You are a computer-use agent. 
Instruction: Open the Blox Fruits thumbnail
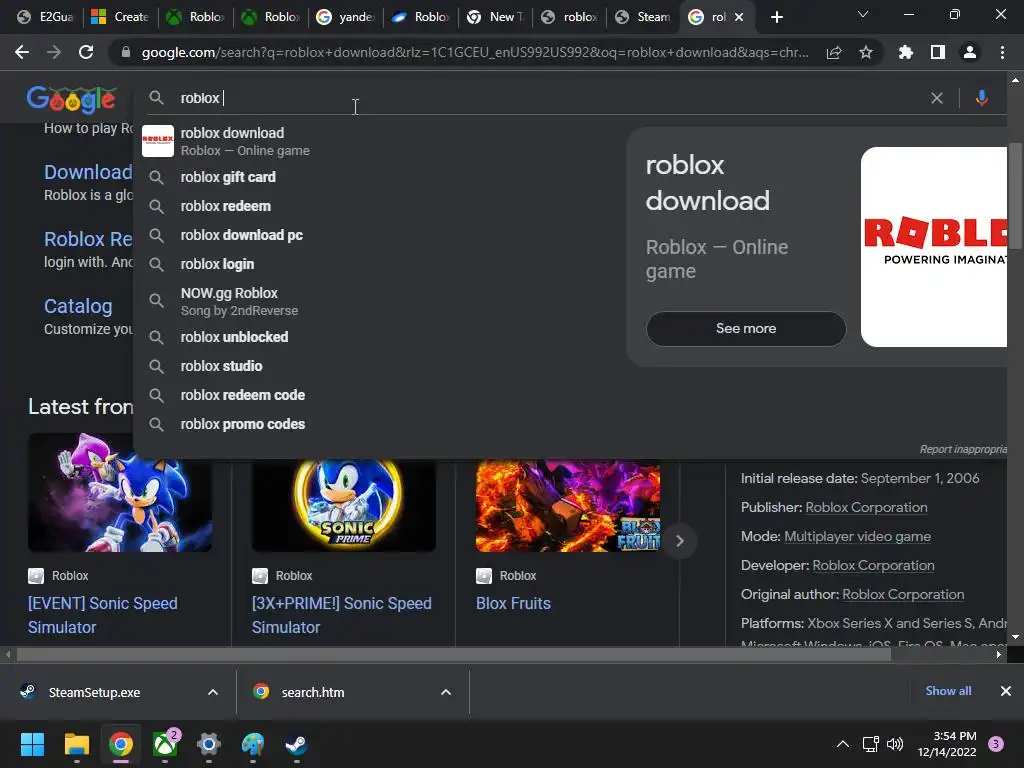(x=568, y=505)
